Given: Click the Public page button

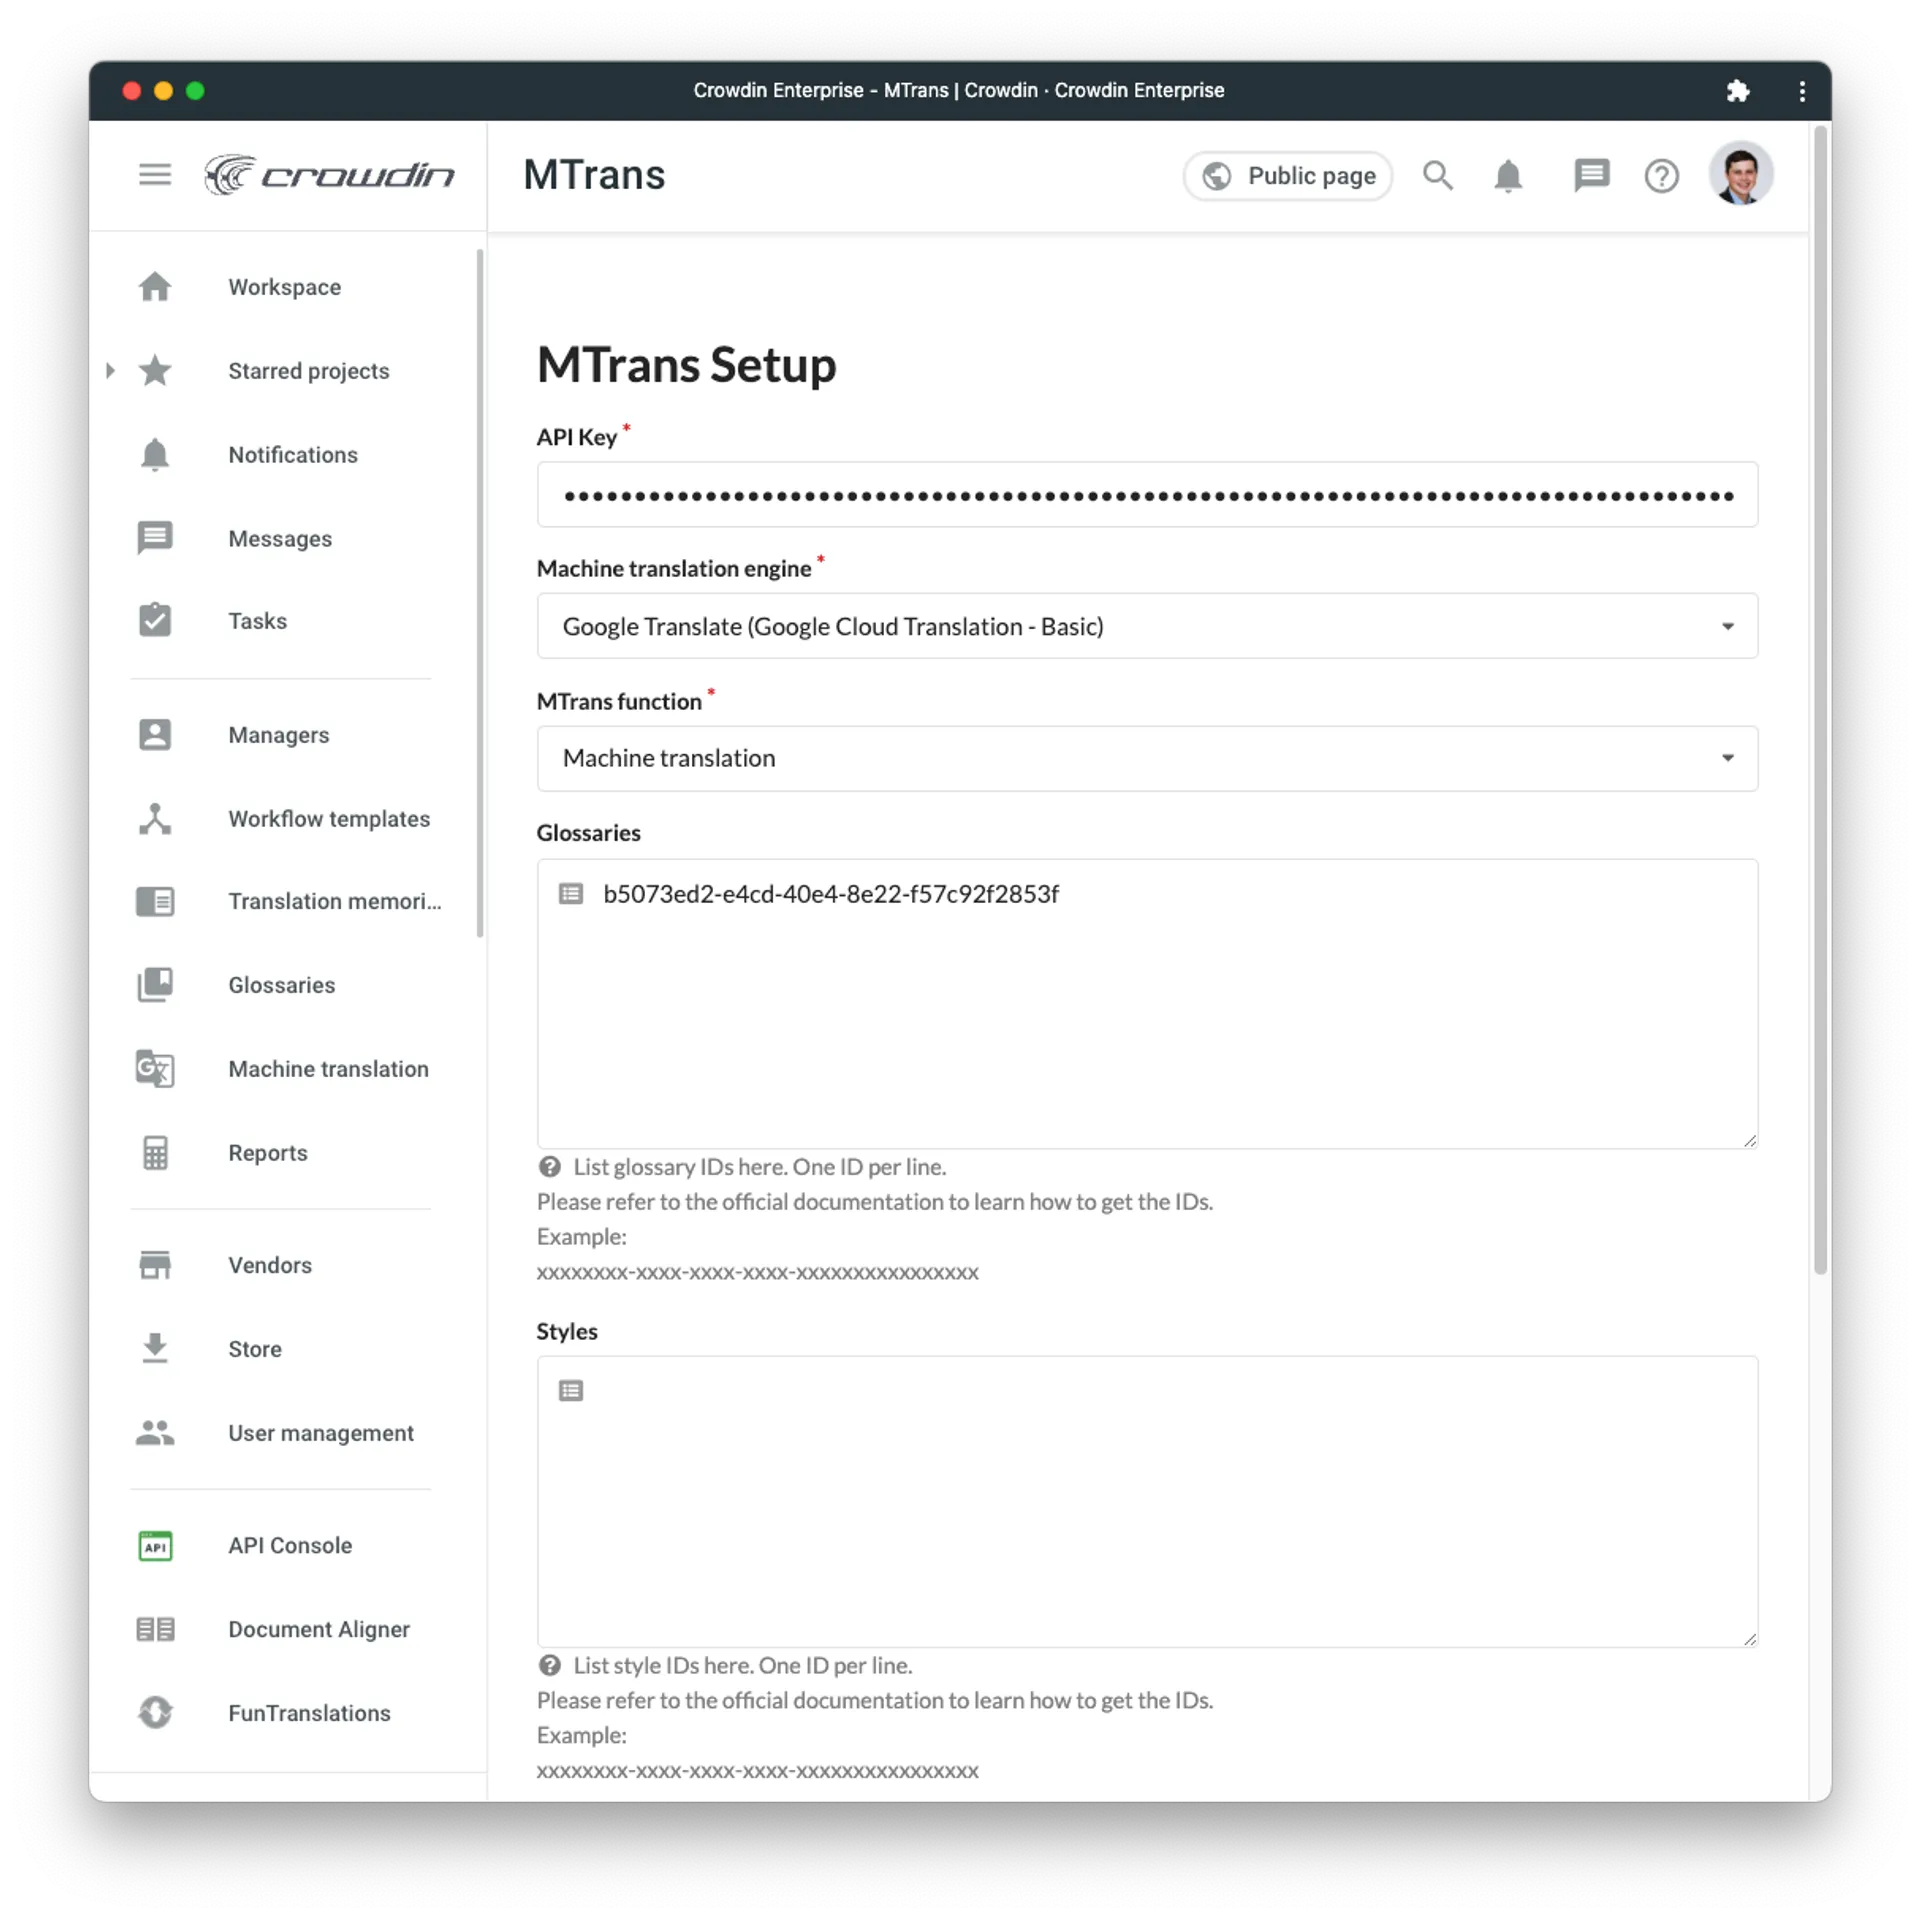Looking at the screenshot, I should click(1288, 176).
